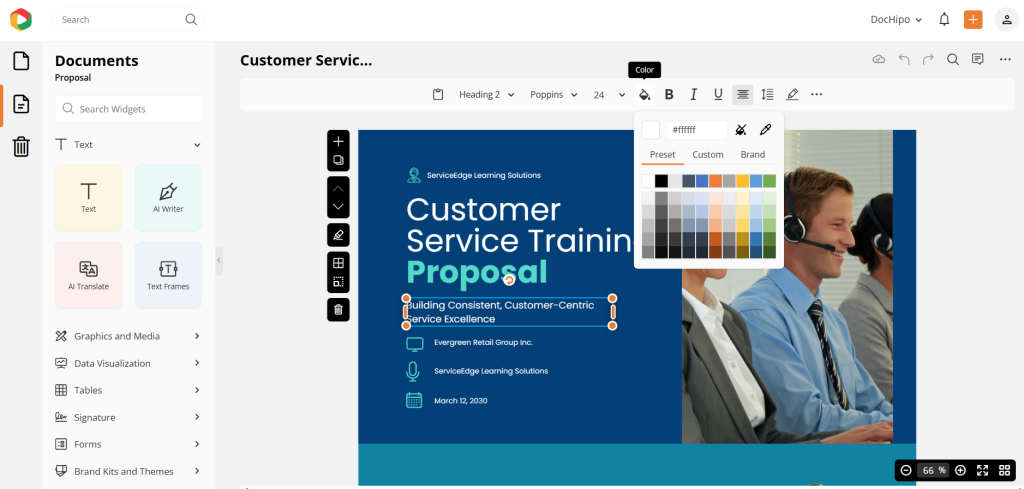This screenshot has width=1024, height=489.
Task: Open the AI Writer widget
Action: click(168, 198)
